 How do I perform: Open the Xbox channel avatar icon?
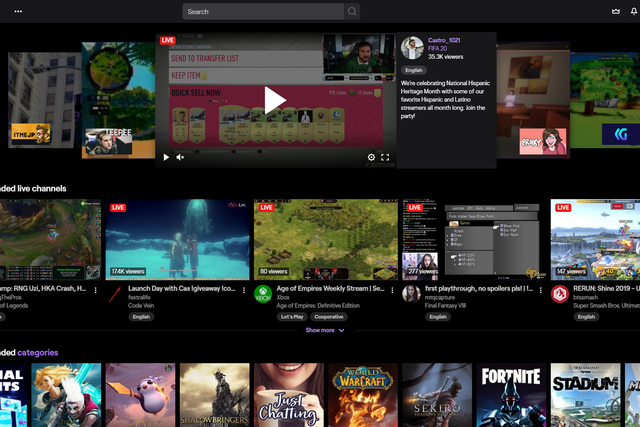coord(263,294)
